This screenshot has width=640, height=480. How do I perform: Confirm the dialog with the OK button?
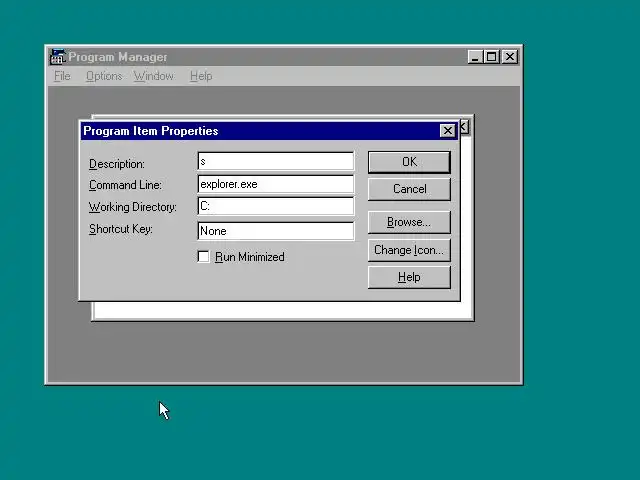409,162
